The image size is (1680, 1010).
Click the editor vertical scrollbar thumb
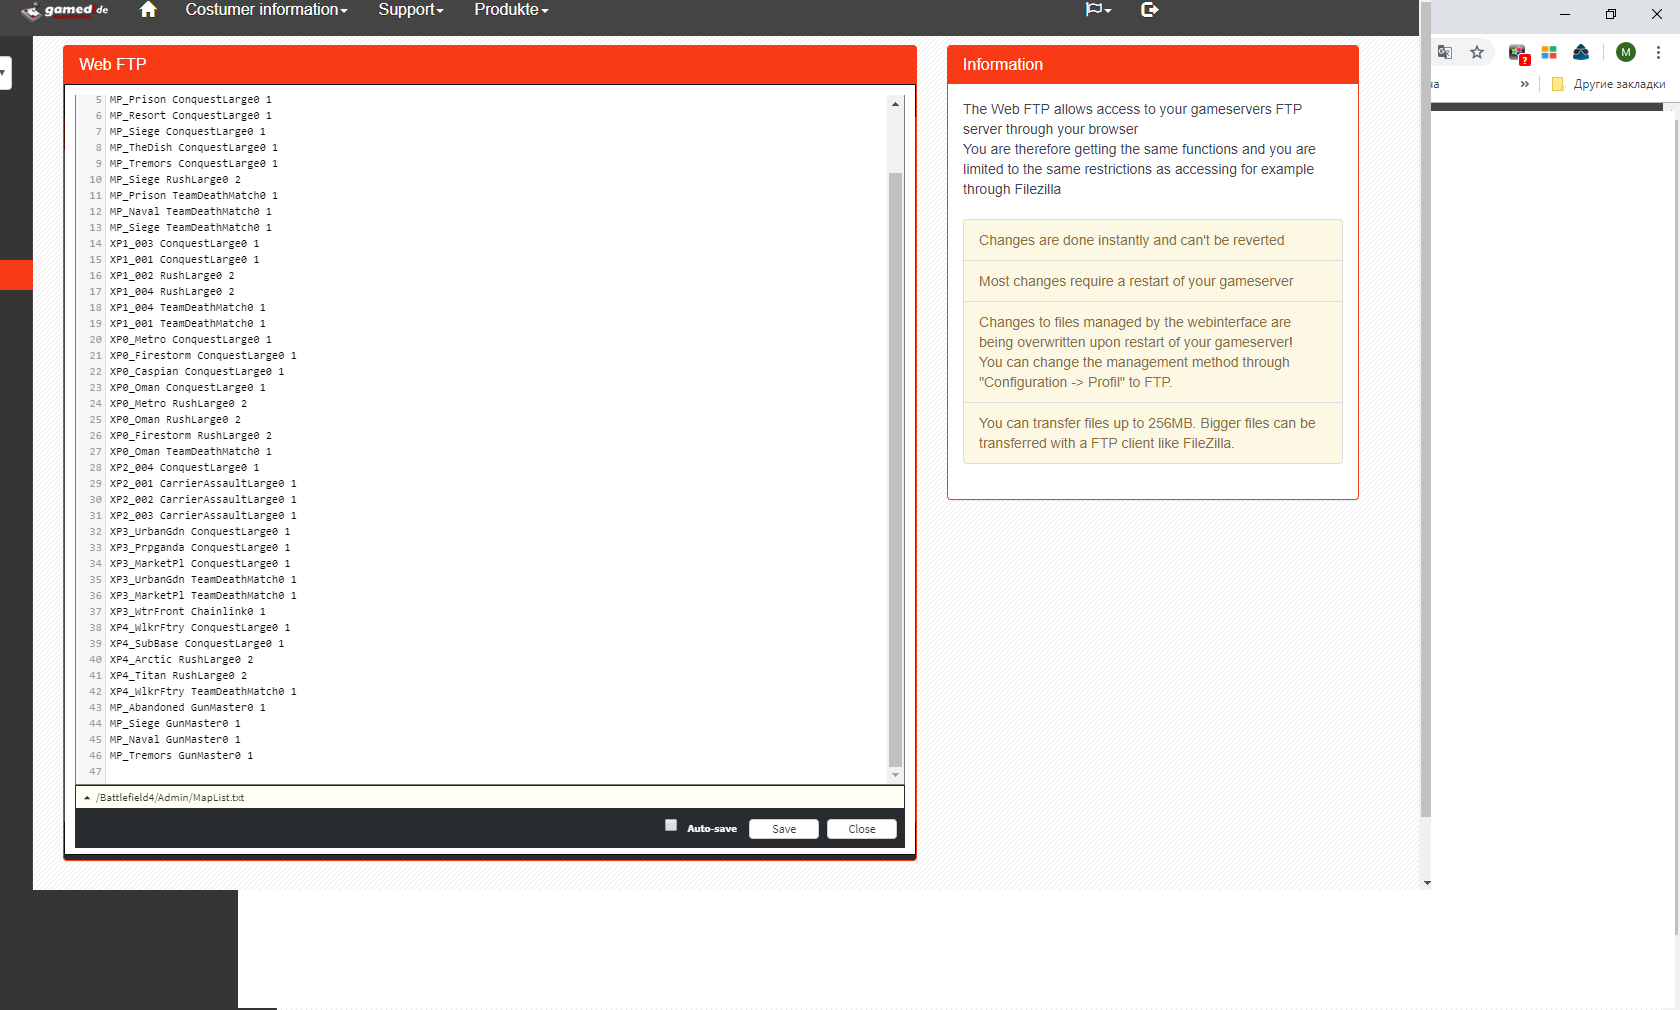pyautogui.click(x=895, y=468)
